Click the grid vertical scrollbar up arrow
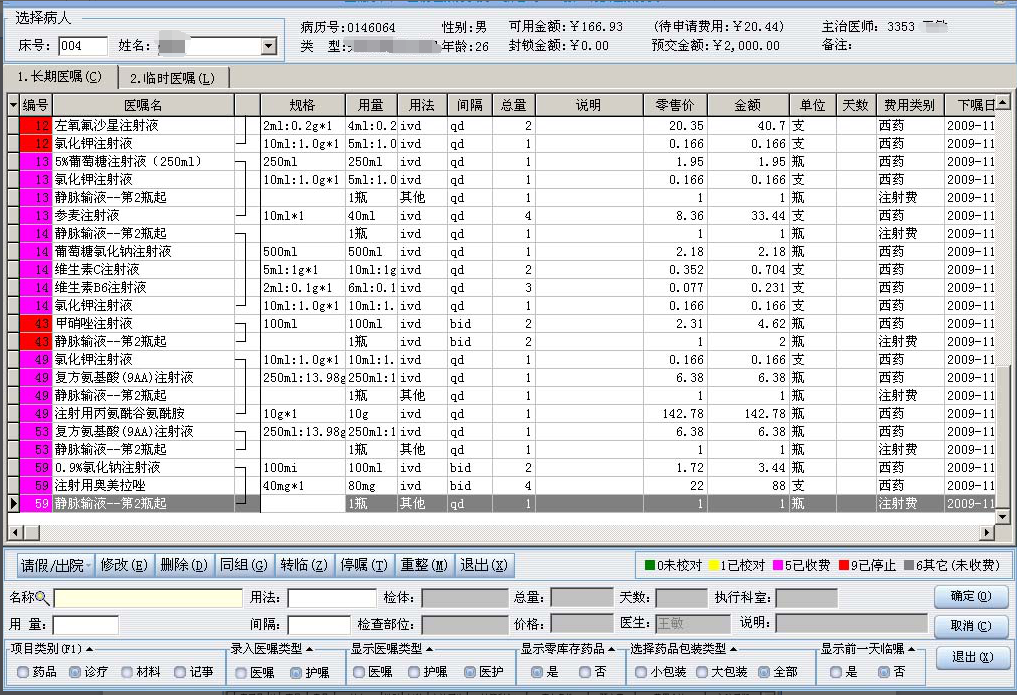The image size is (1017, 695). (x=1002, y=102)
